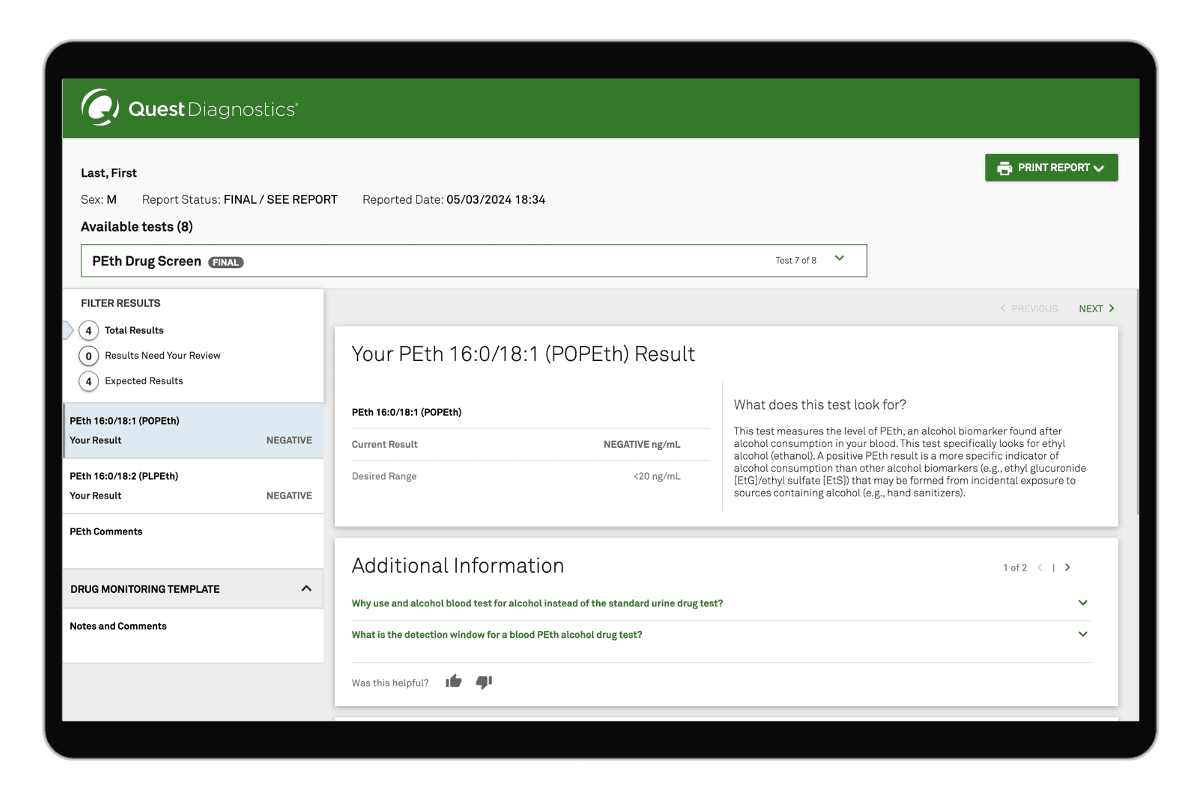
Task: Click the PREVIOUS result link
Action: [1029, 309]
